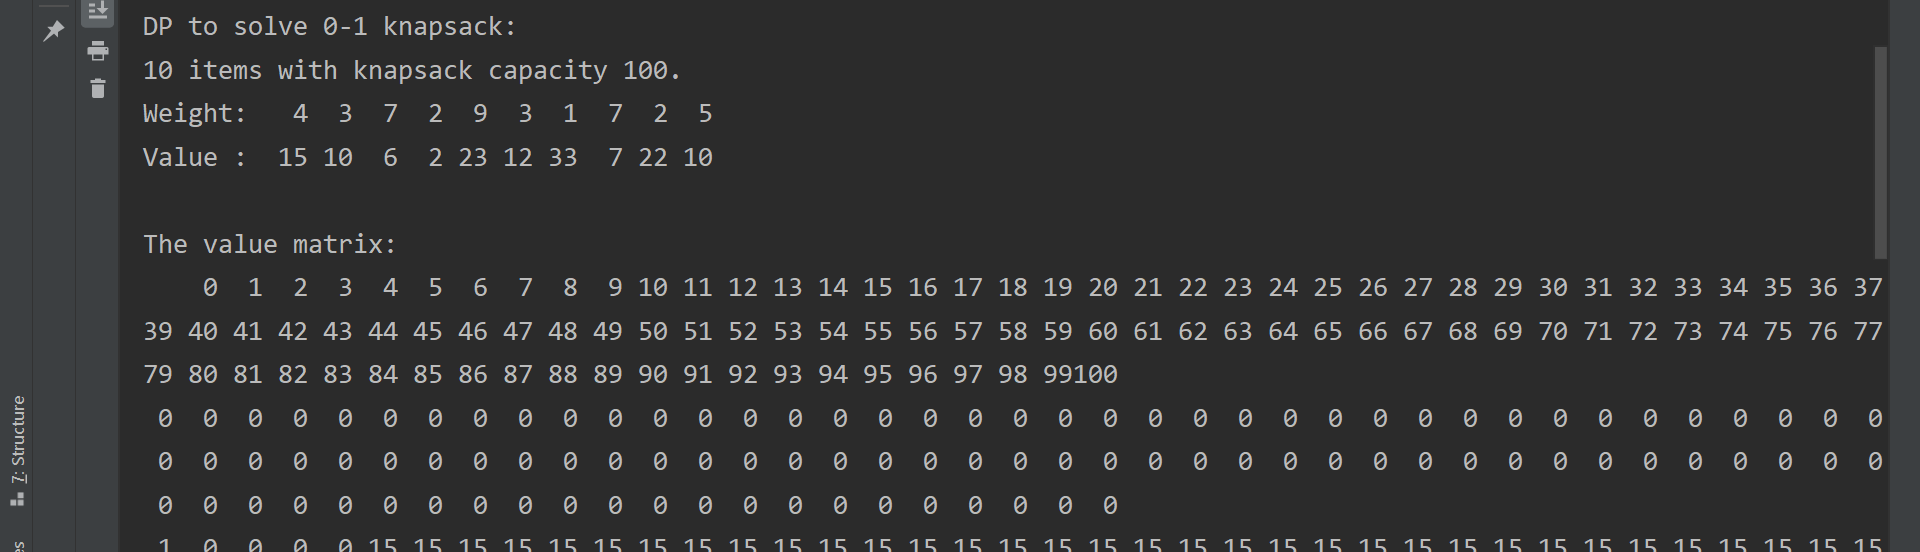Image resolution: width=1920 pixels, height=552 pixels.
Task: Click column header 79 in third header row
Action: [158, 375]
